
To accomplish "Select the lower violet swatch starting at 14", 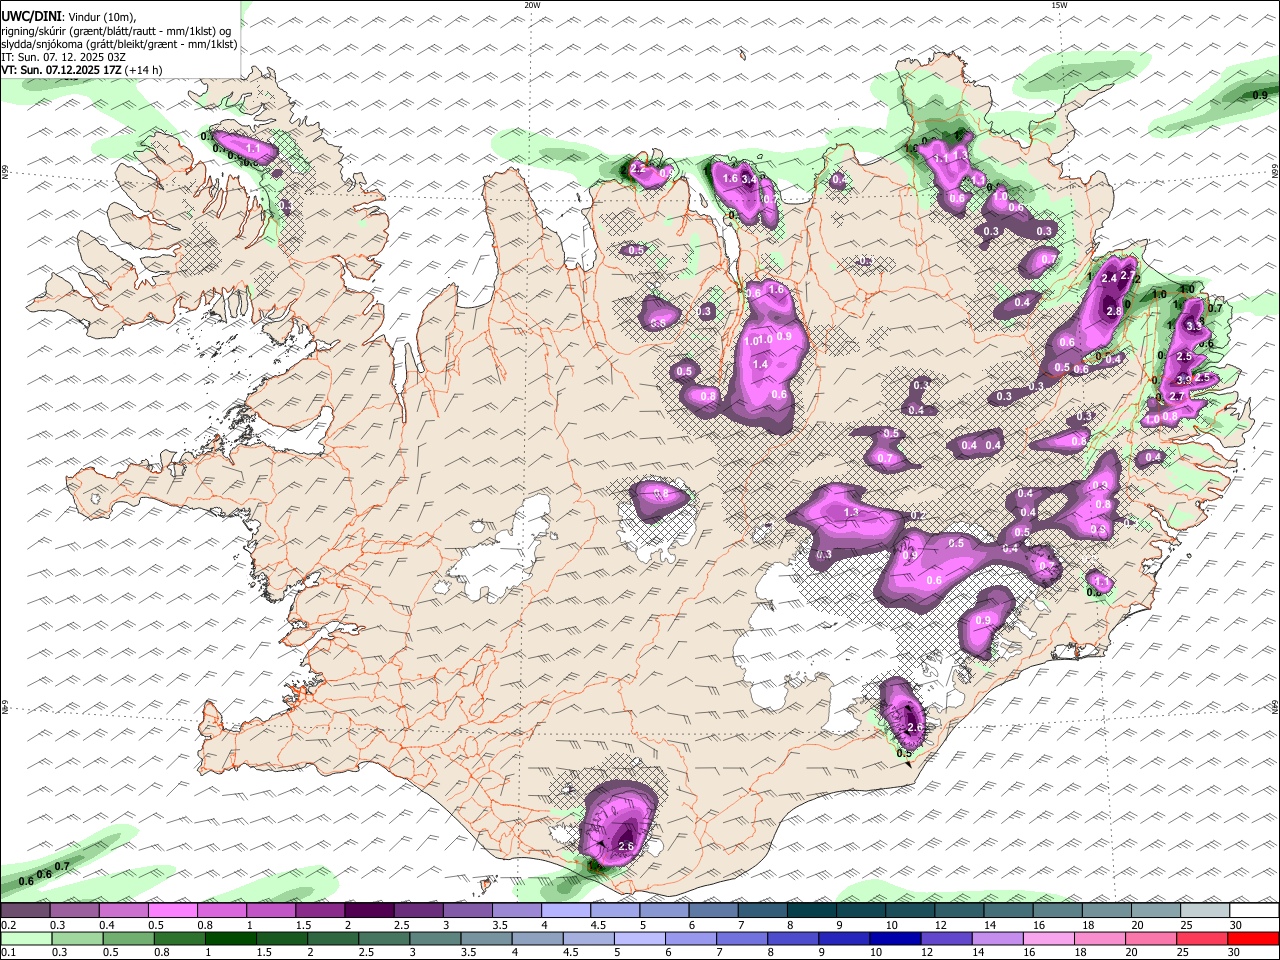I will click(x=996, y=939).
